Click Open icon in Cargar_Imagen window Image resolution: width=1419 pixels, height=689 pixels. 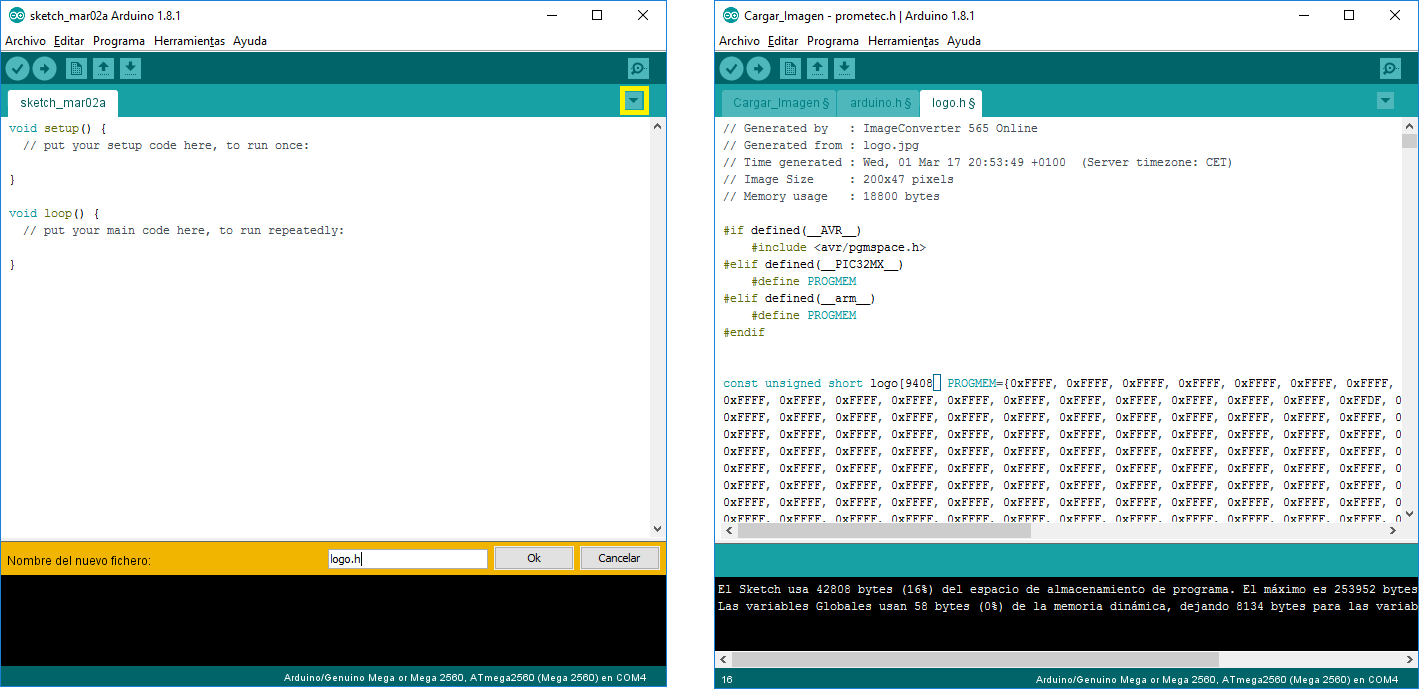817,68
